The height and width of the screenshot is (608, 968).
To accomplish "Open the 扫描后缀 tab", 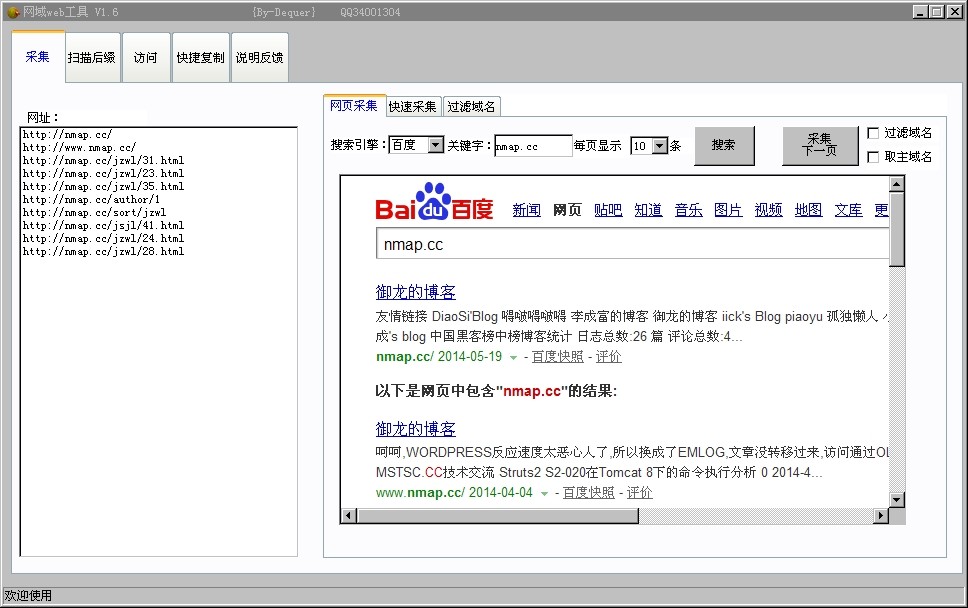I will 92,57.
